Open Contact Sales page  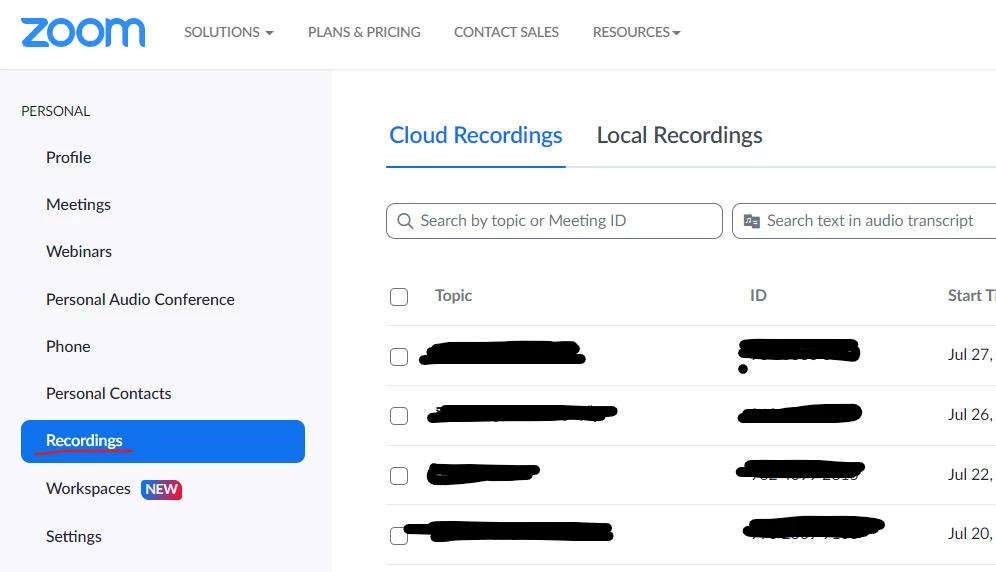pos(506,32)
